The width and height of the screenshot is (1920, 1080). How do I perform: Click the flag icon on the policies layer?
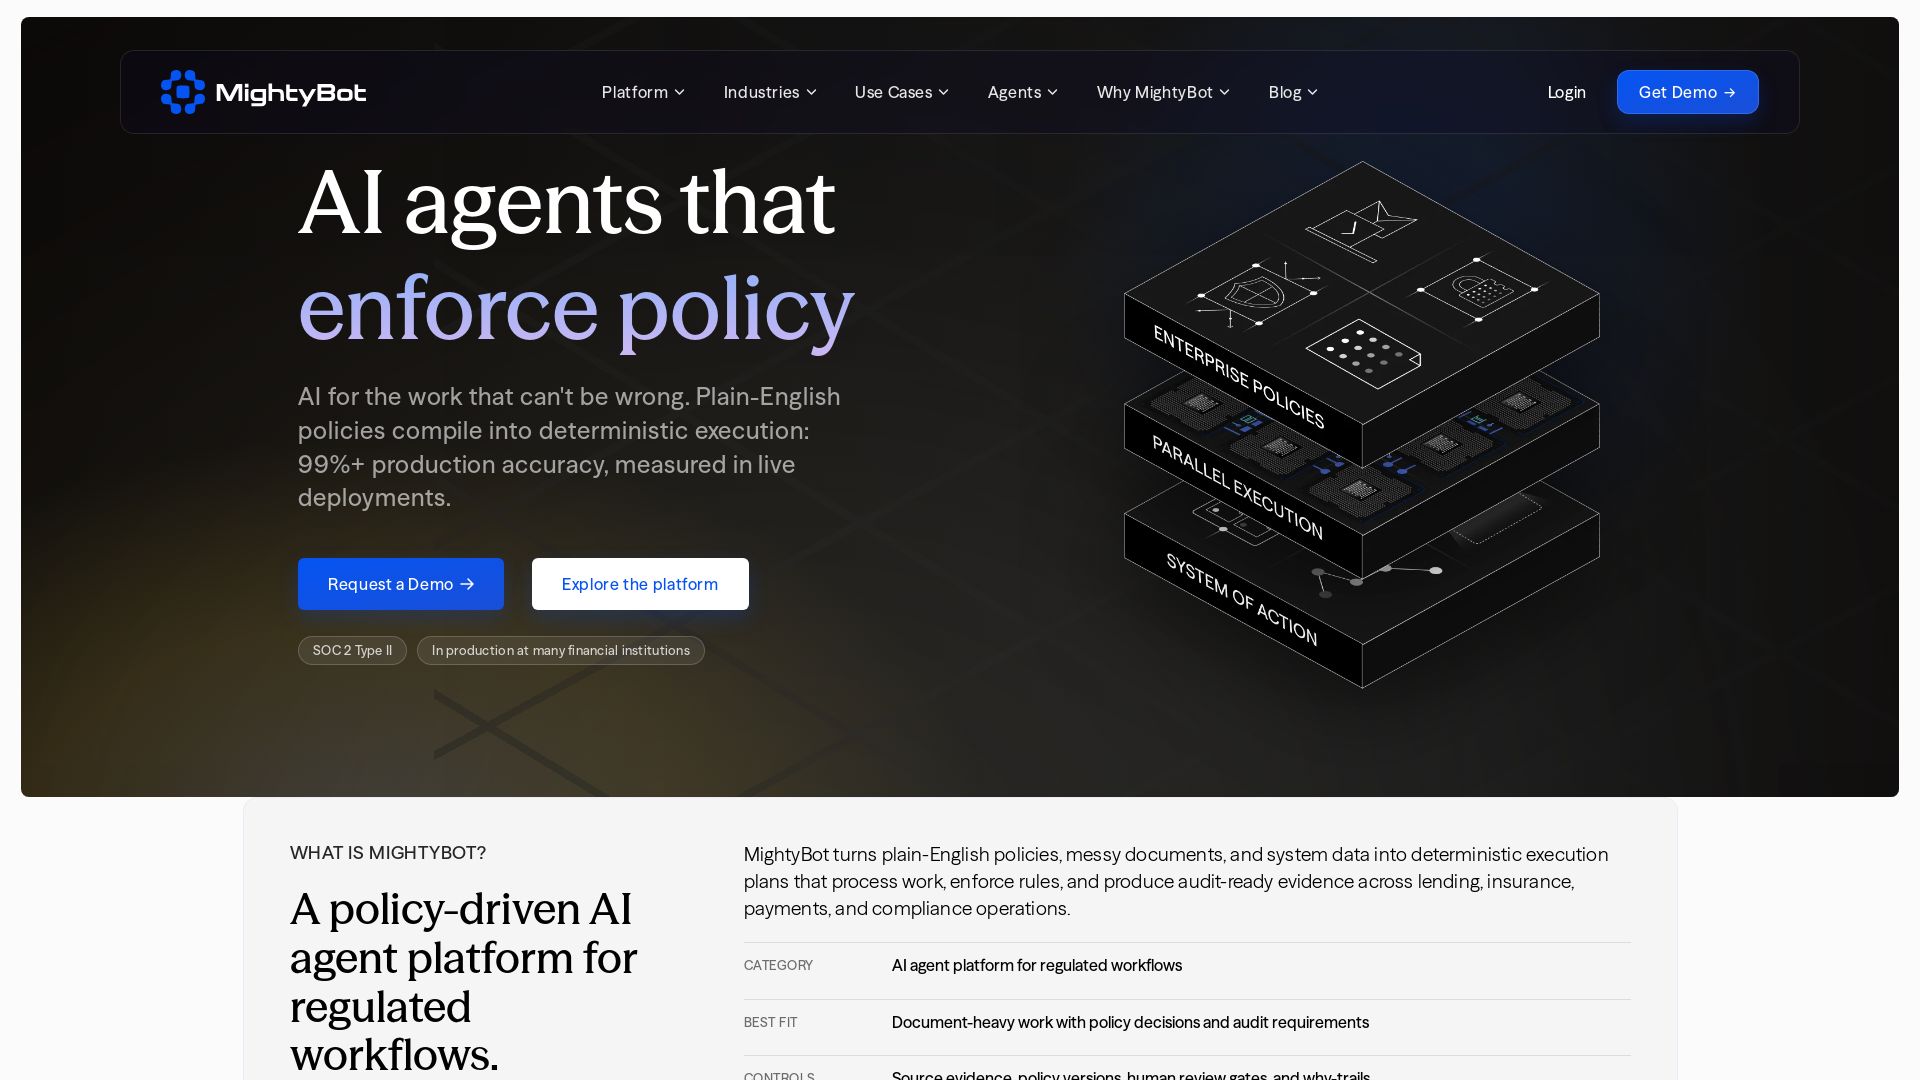[x=1361, y=230]
